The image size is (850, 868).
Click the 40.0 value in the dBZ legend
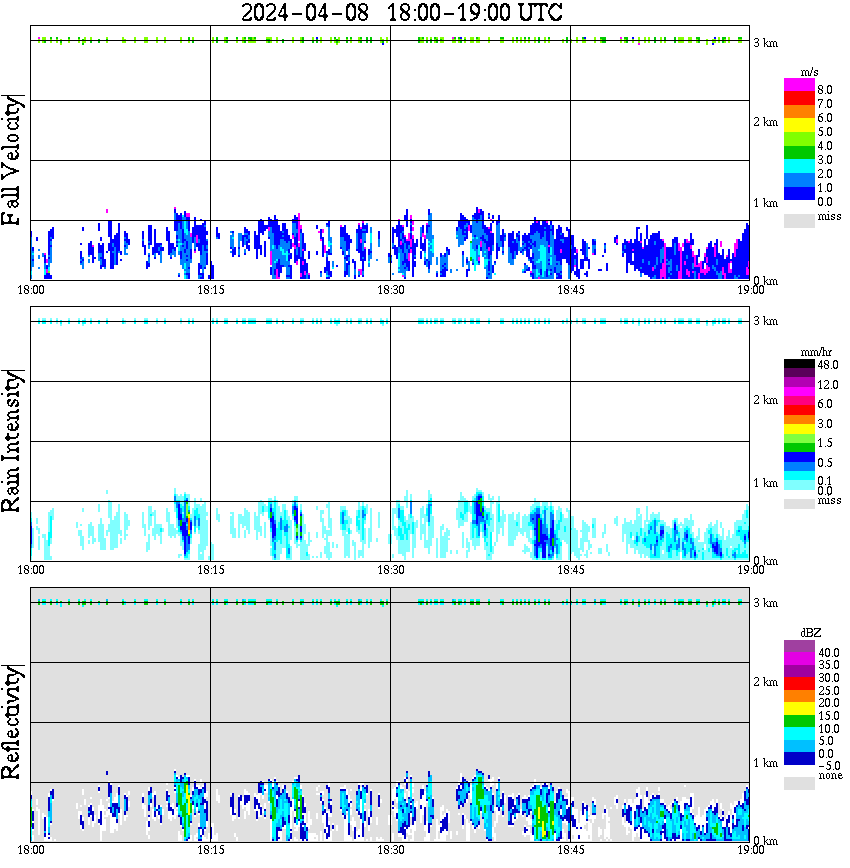(x=829, y=653)
